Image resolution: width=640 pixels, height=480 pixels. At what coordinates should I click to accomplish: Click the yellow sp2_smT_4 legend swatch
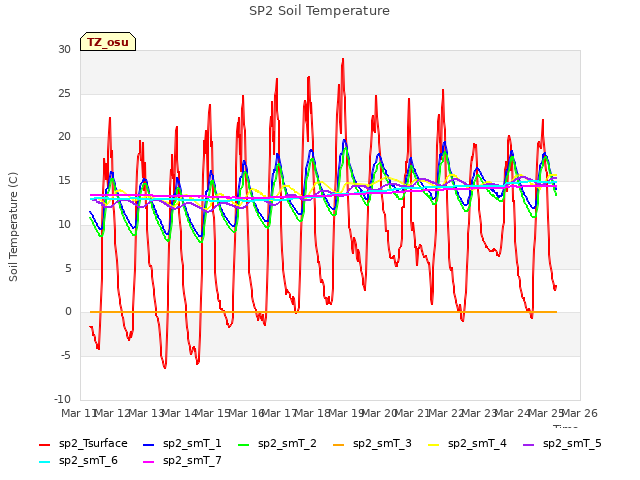tap(434, 444)
